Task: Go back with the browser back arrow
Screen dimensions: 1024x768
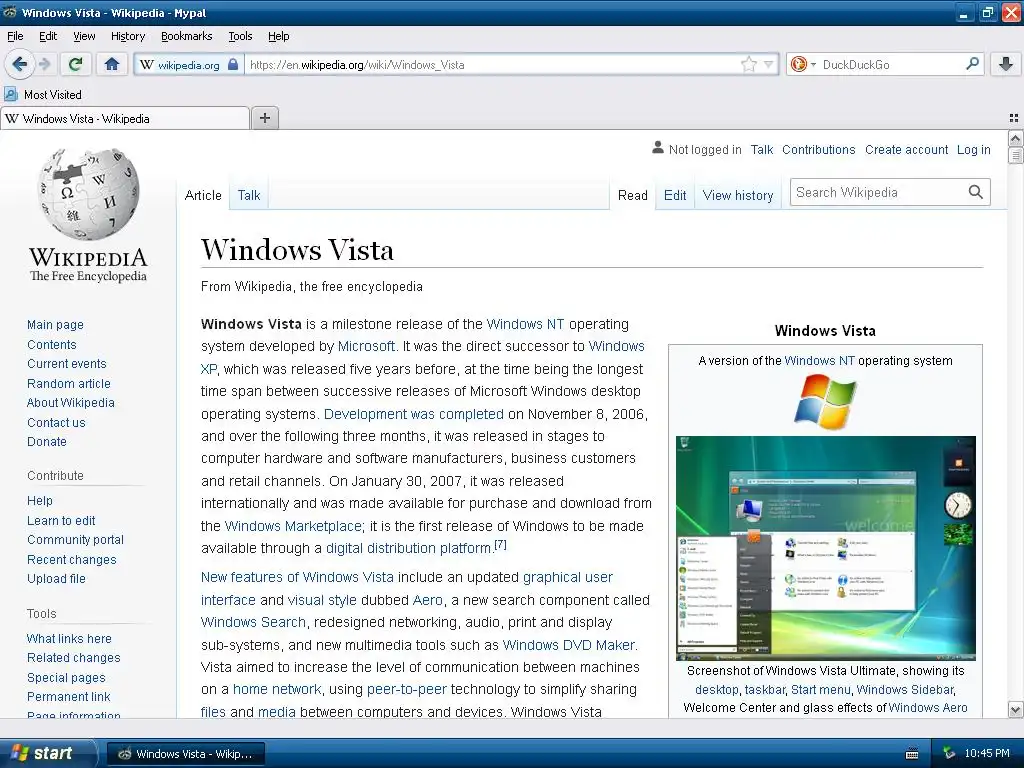Action: [19, 64]
